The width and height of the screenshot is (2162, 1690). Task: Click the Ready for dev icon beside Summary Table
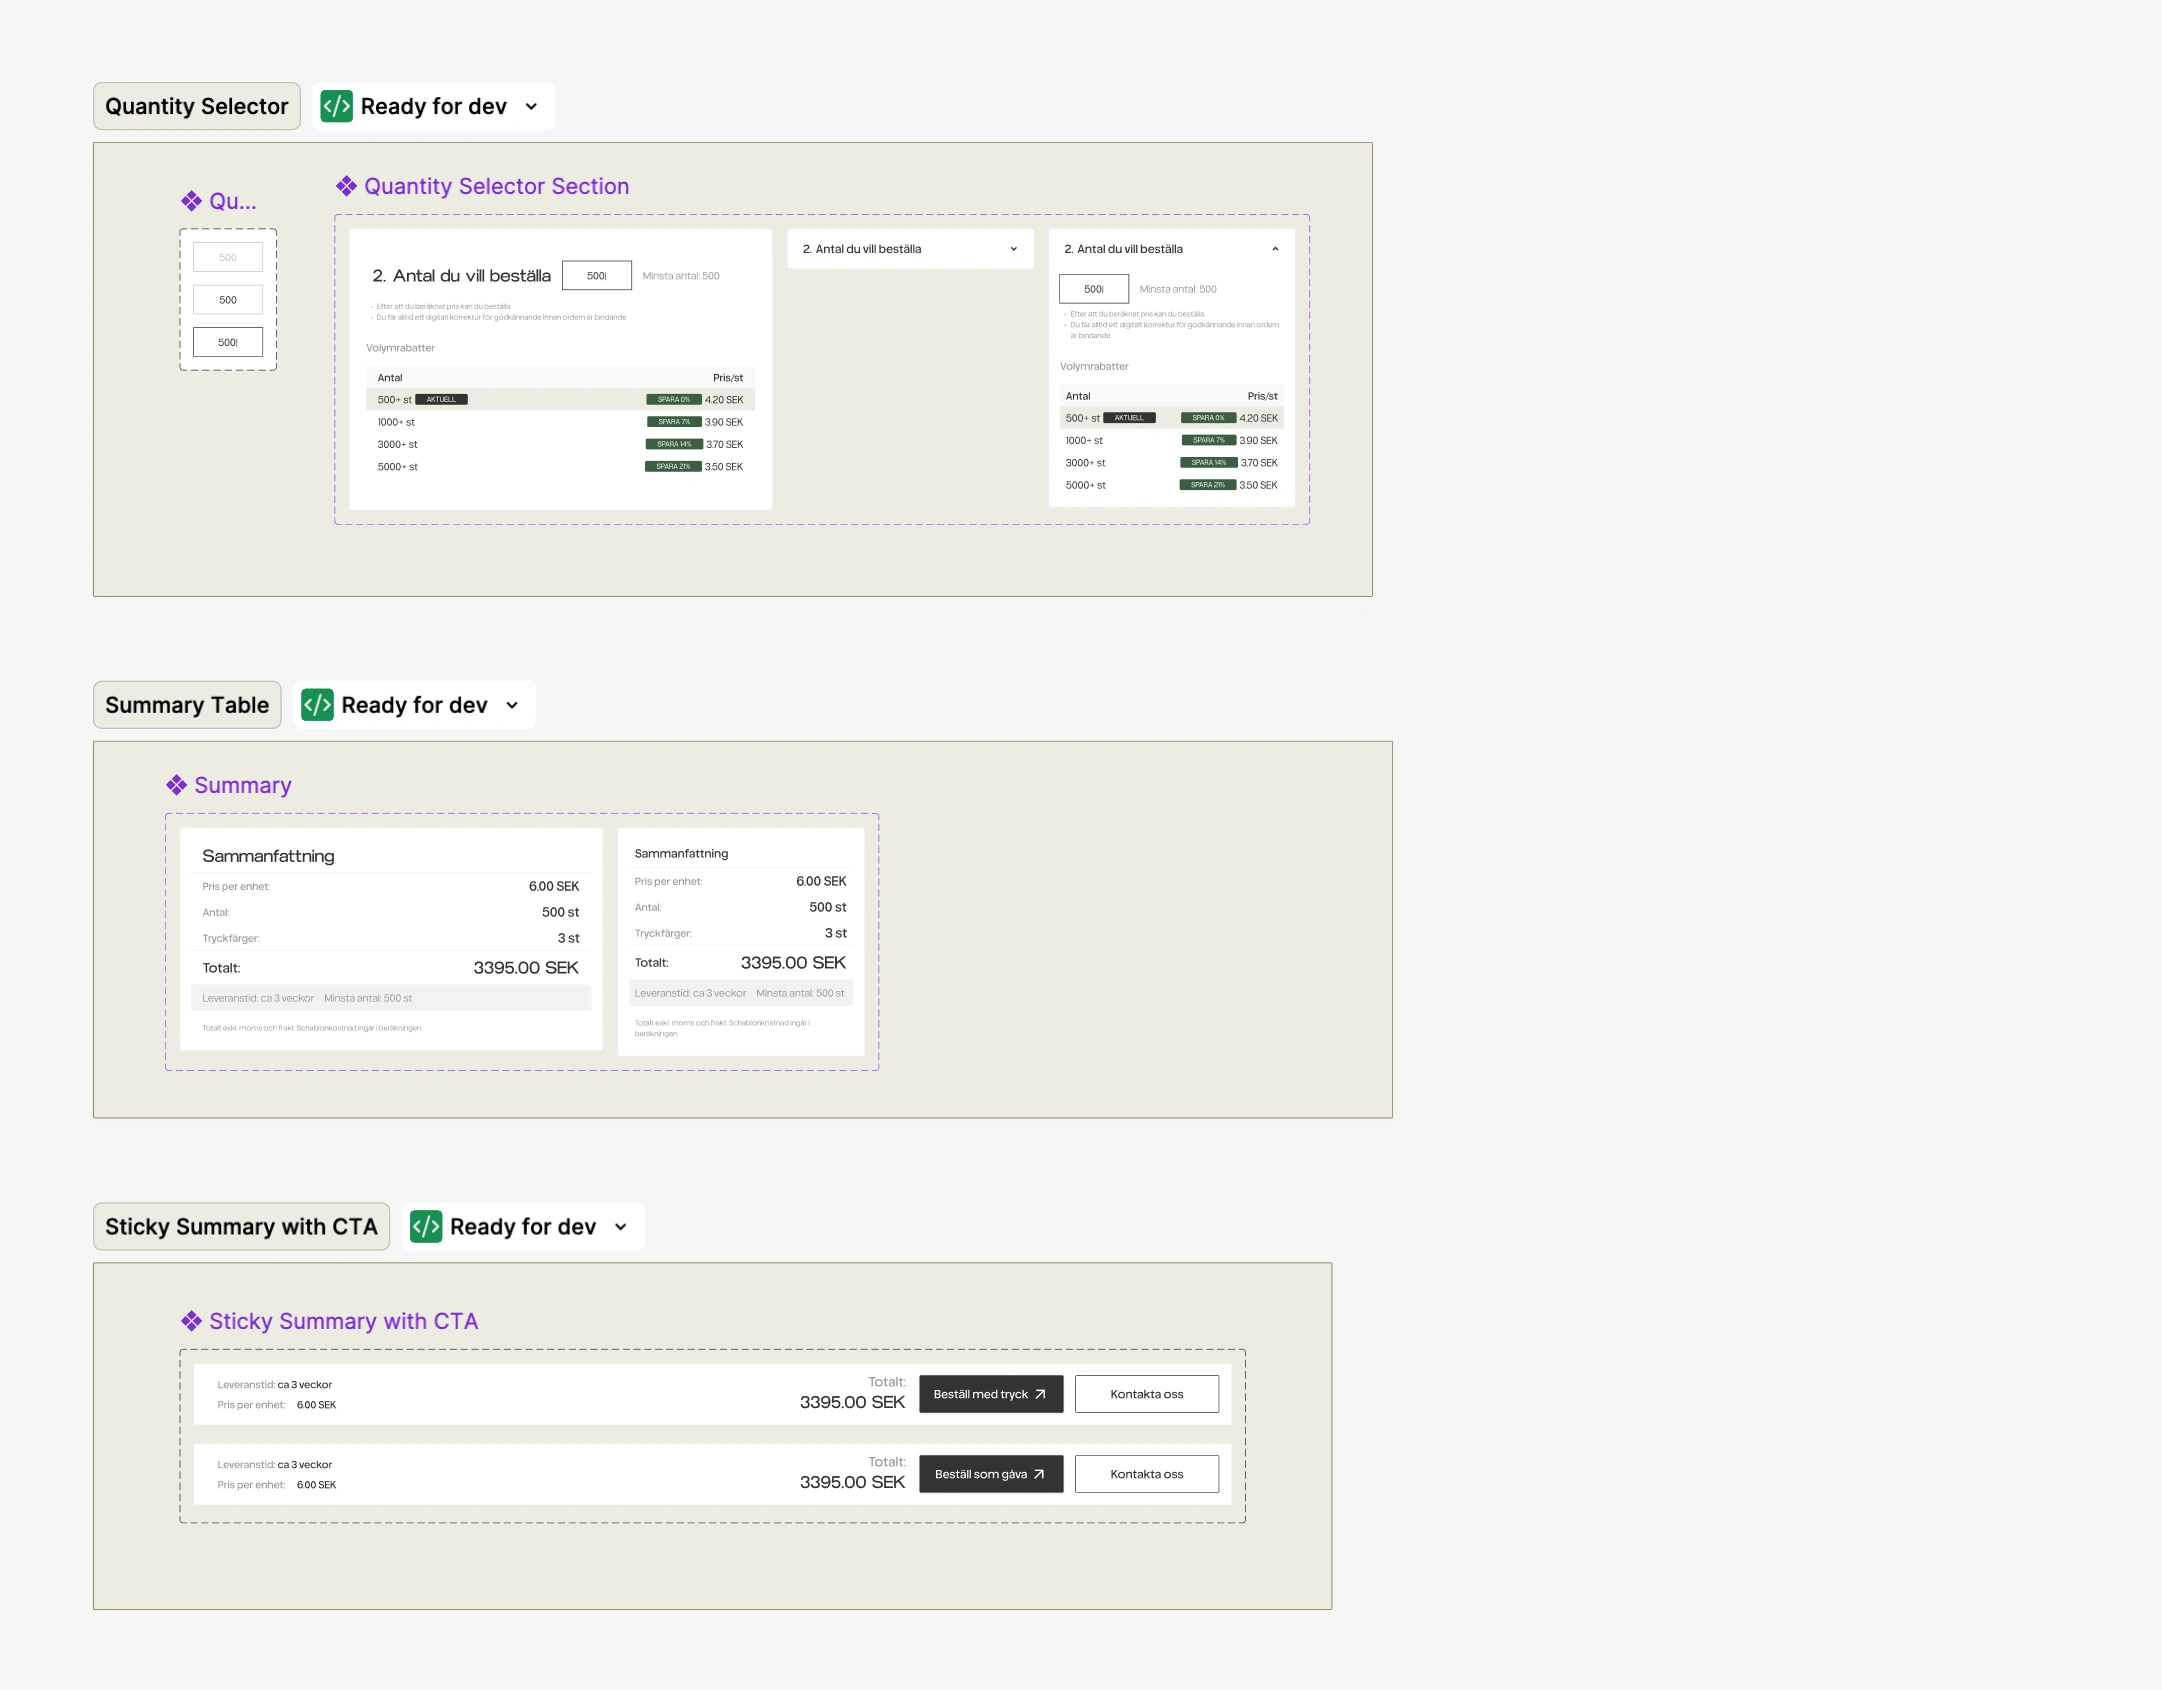click(317, 705)
